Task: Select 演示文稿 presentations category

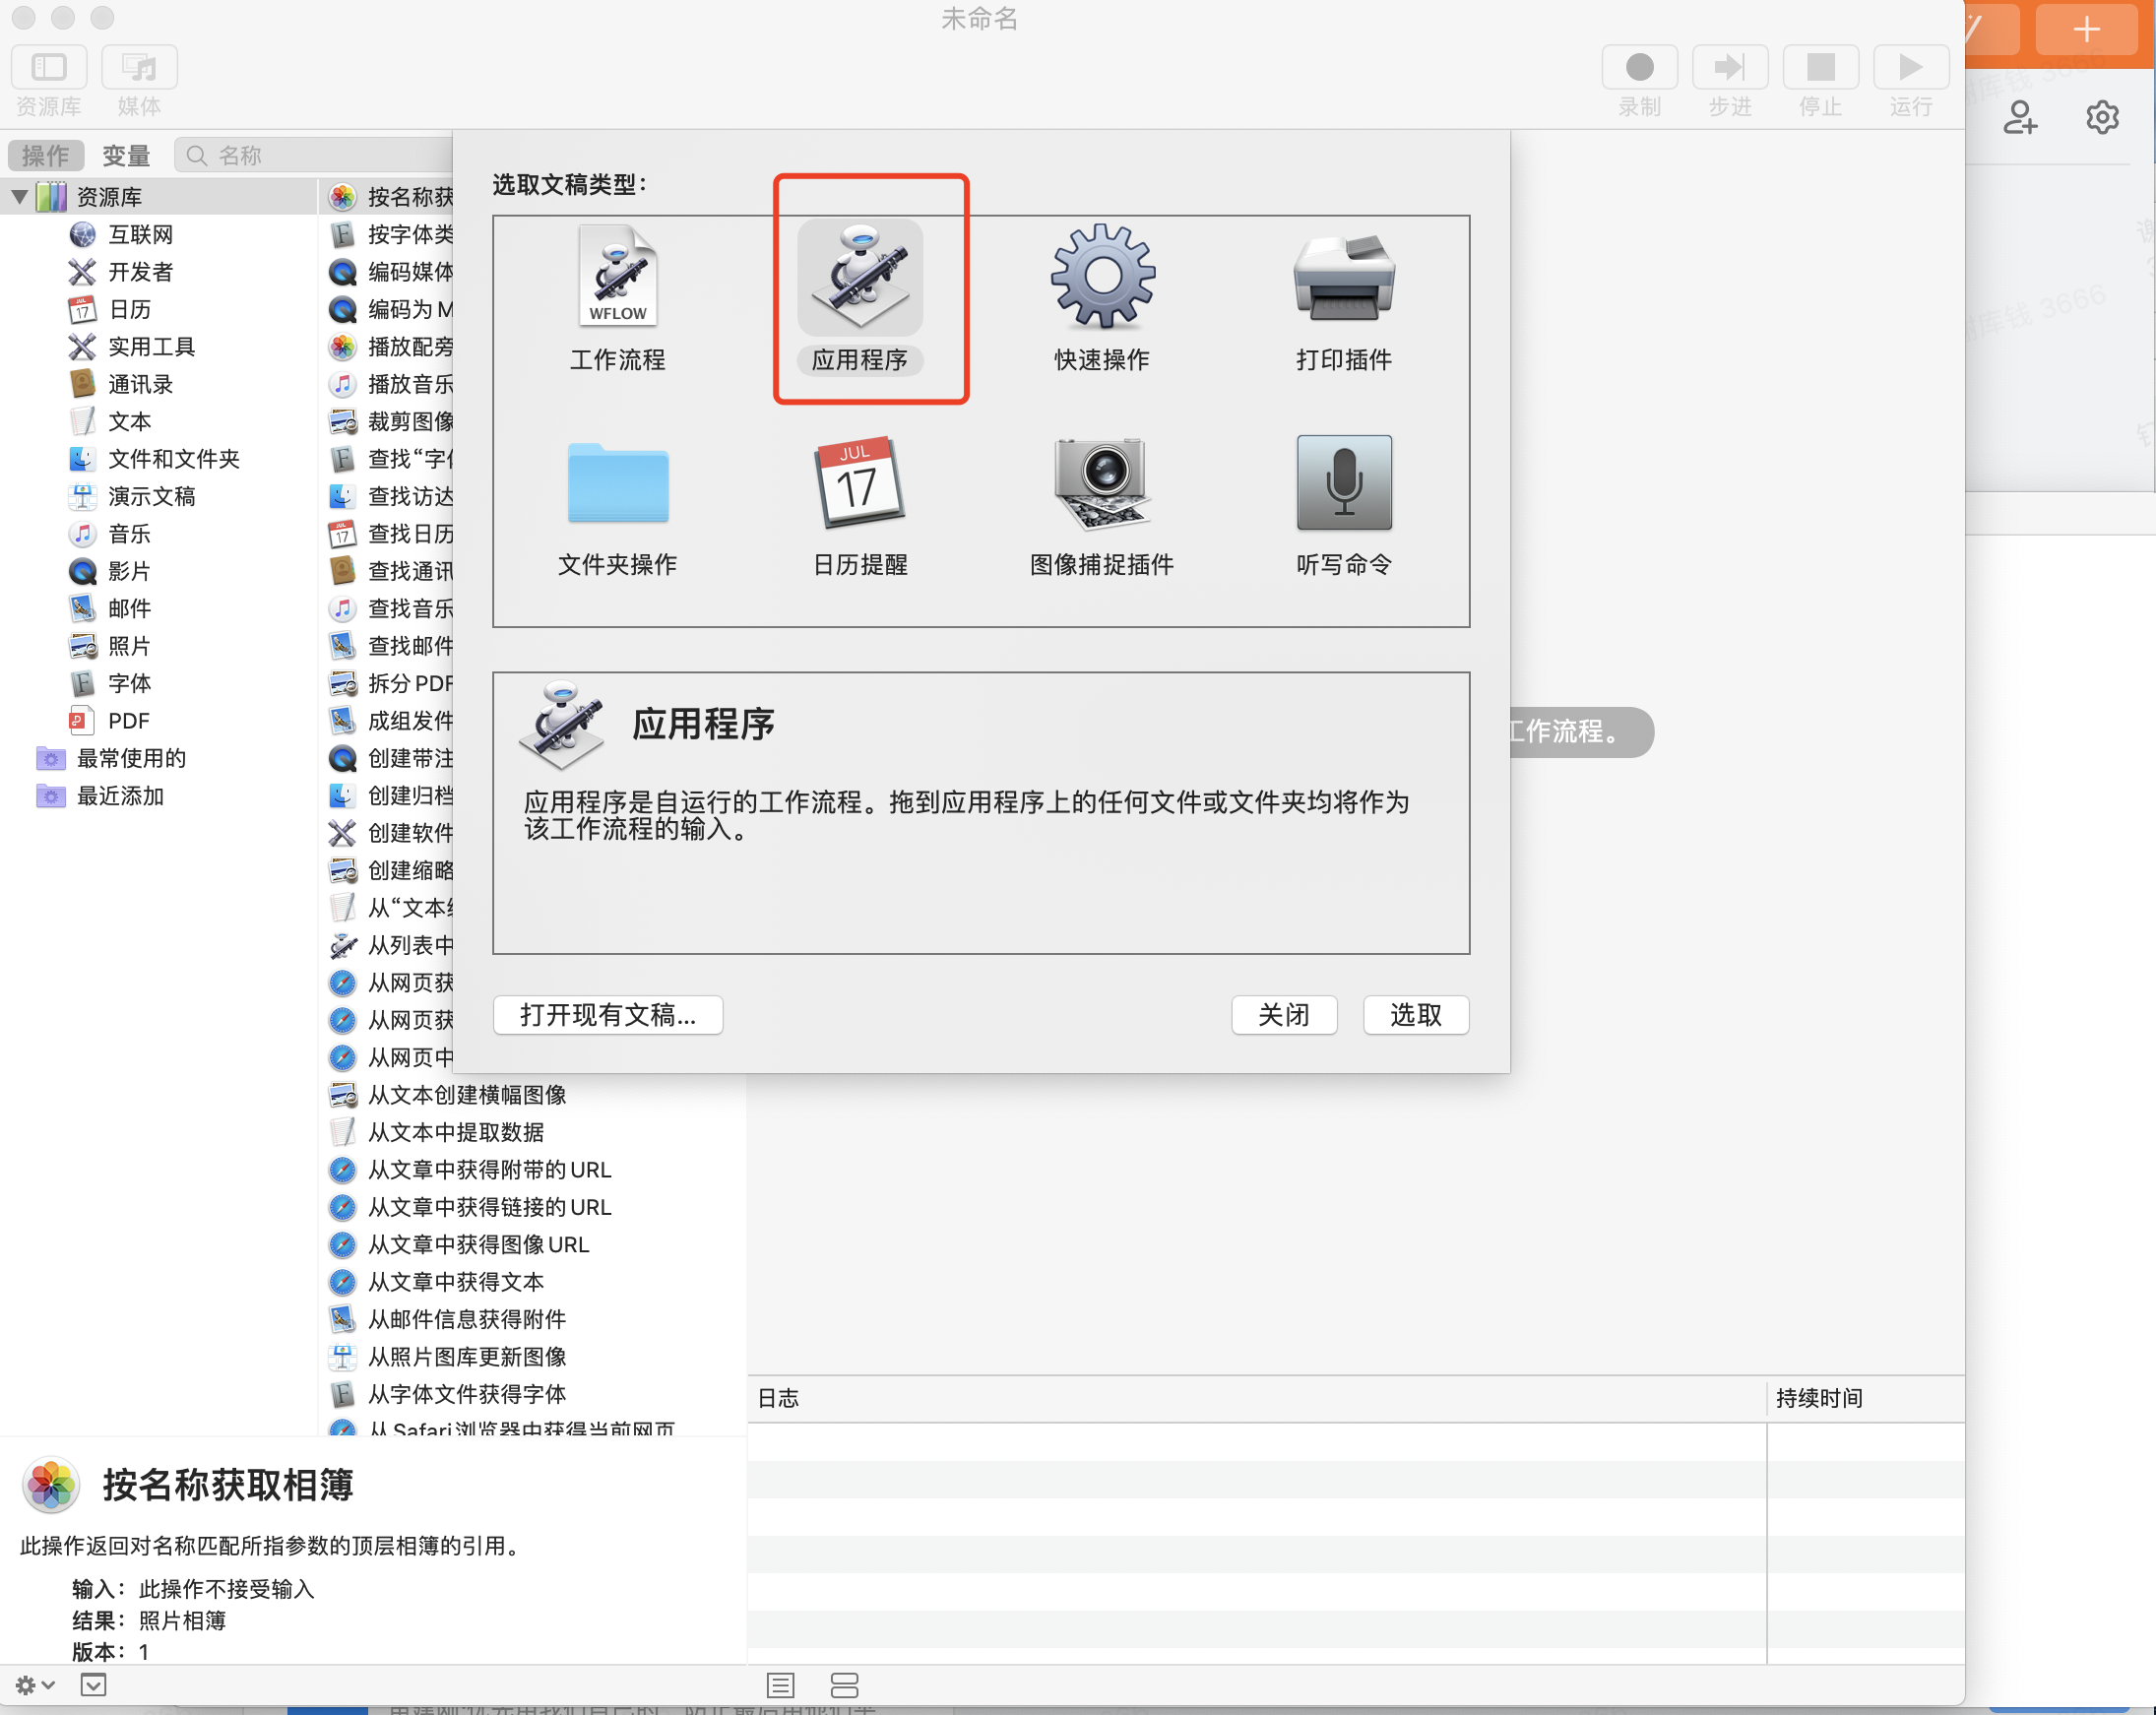Action: click(x=159, y=497)
